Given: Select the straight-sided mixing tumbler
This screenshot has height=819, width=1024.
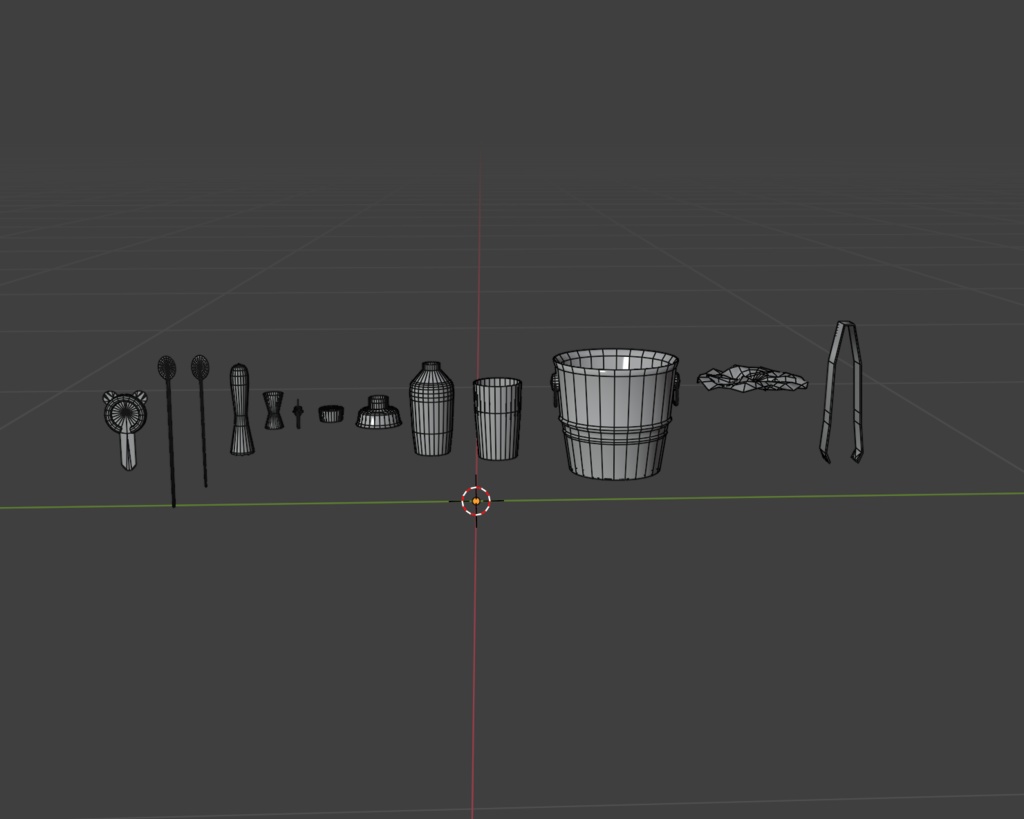Looking at the screenshot, I should 498,419.
